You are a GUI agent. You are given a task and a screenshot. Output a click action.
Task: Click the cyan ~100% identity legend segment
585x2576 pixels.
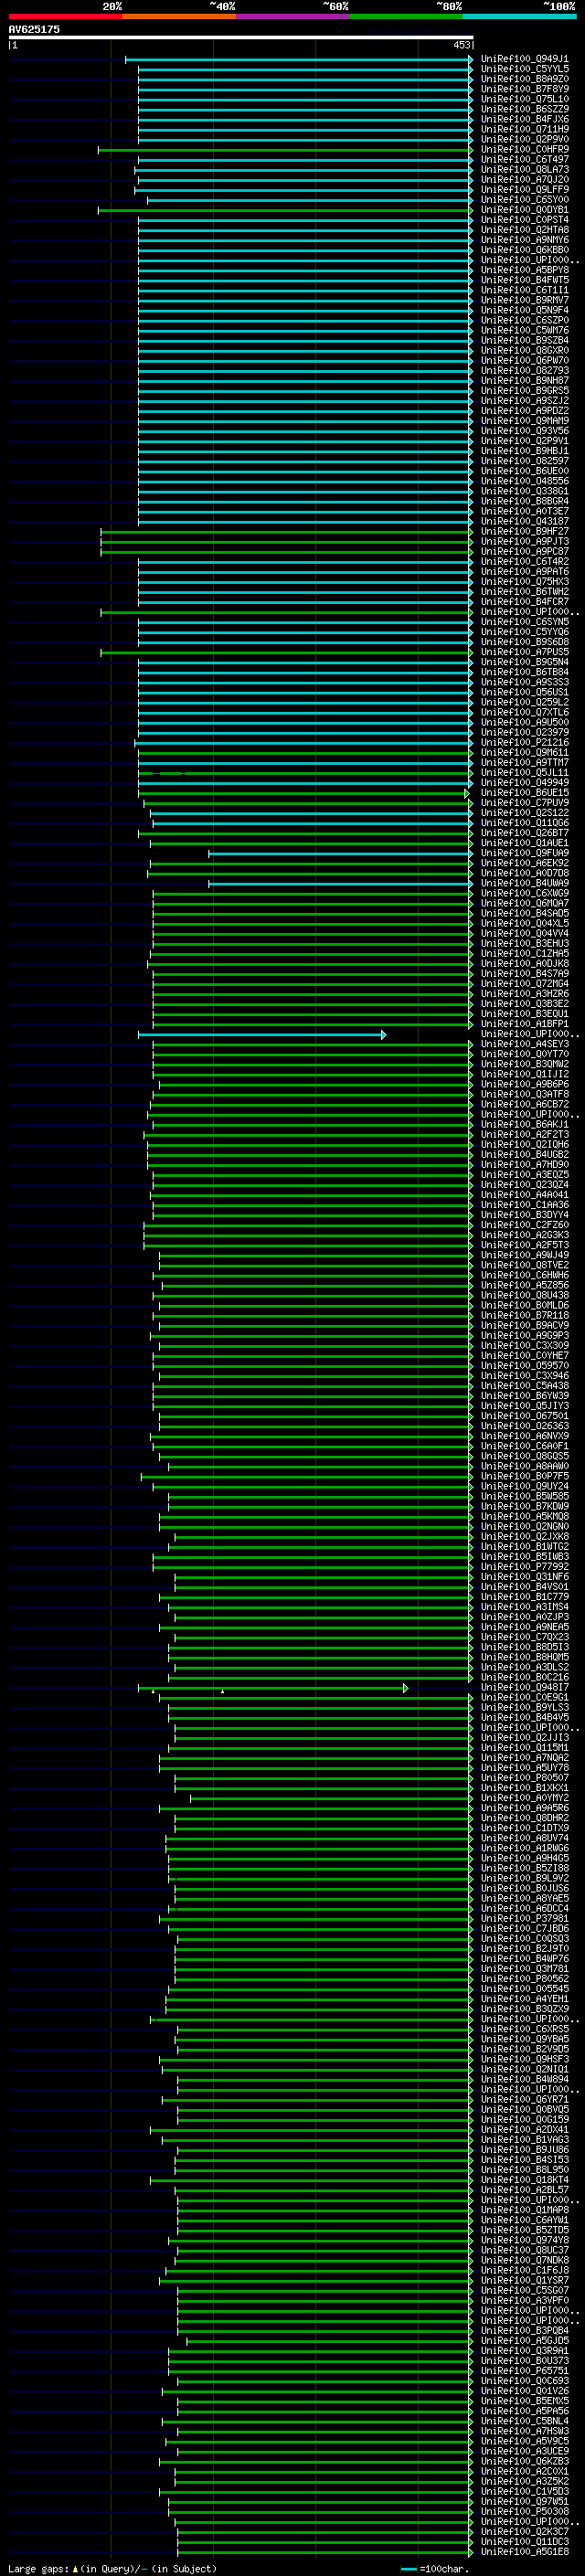519,16
